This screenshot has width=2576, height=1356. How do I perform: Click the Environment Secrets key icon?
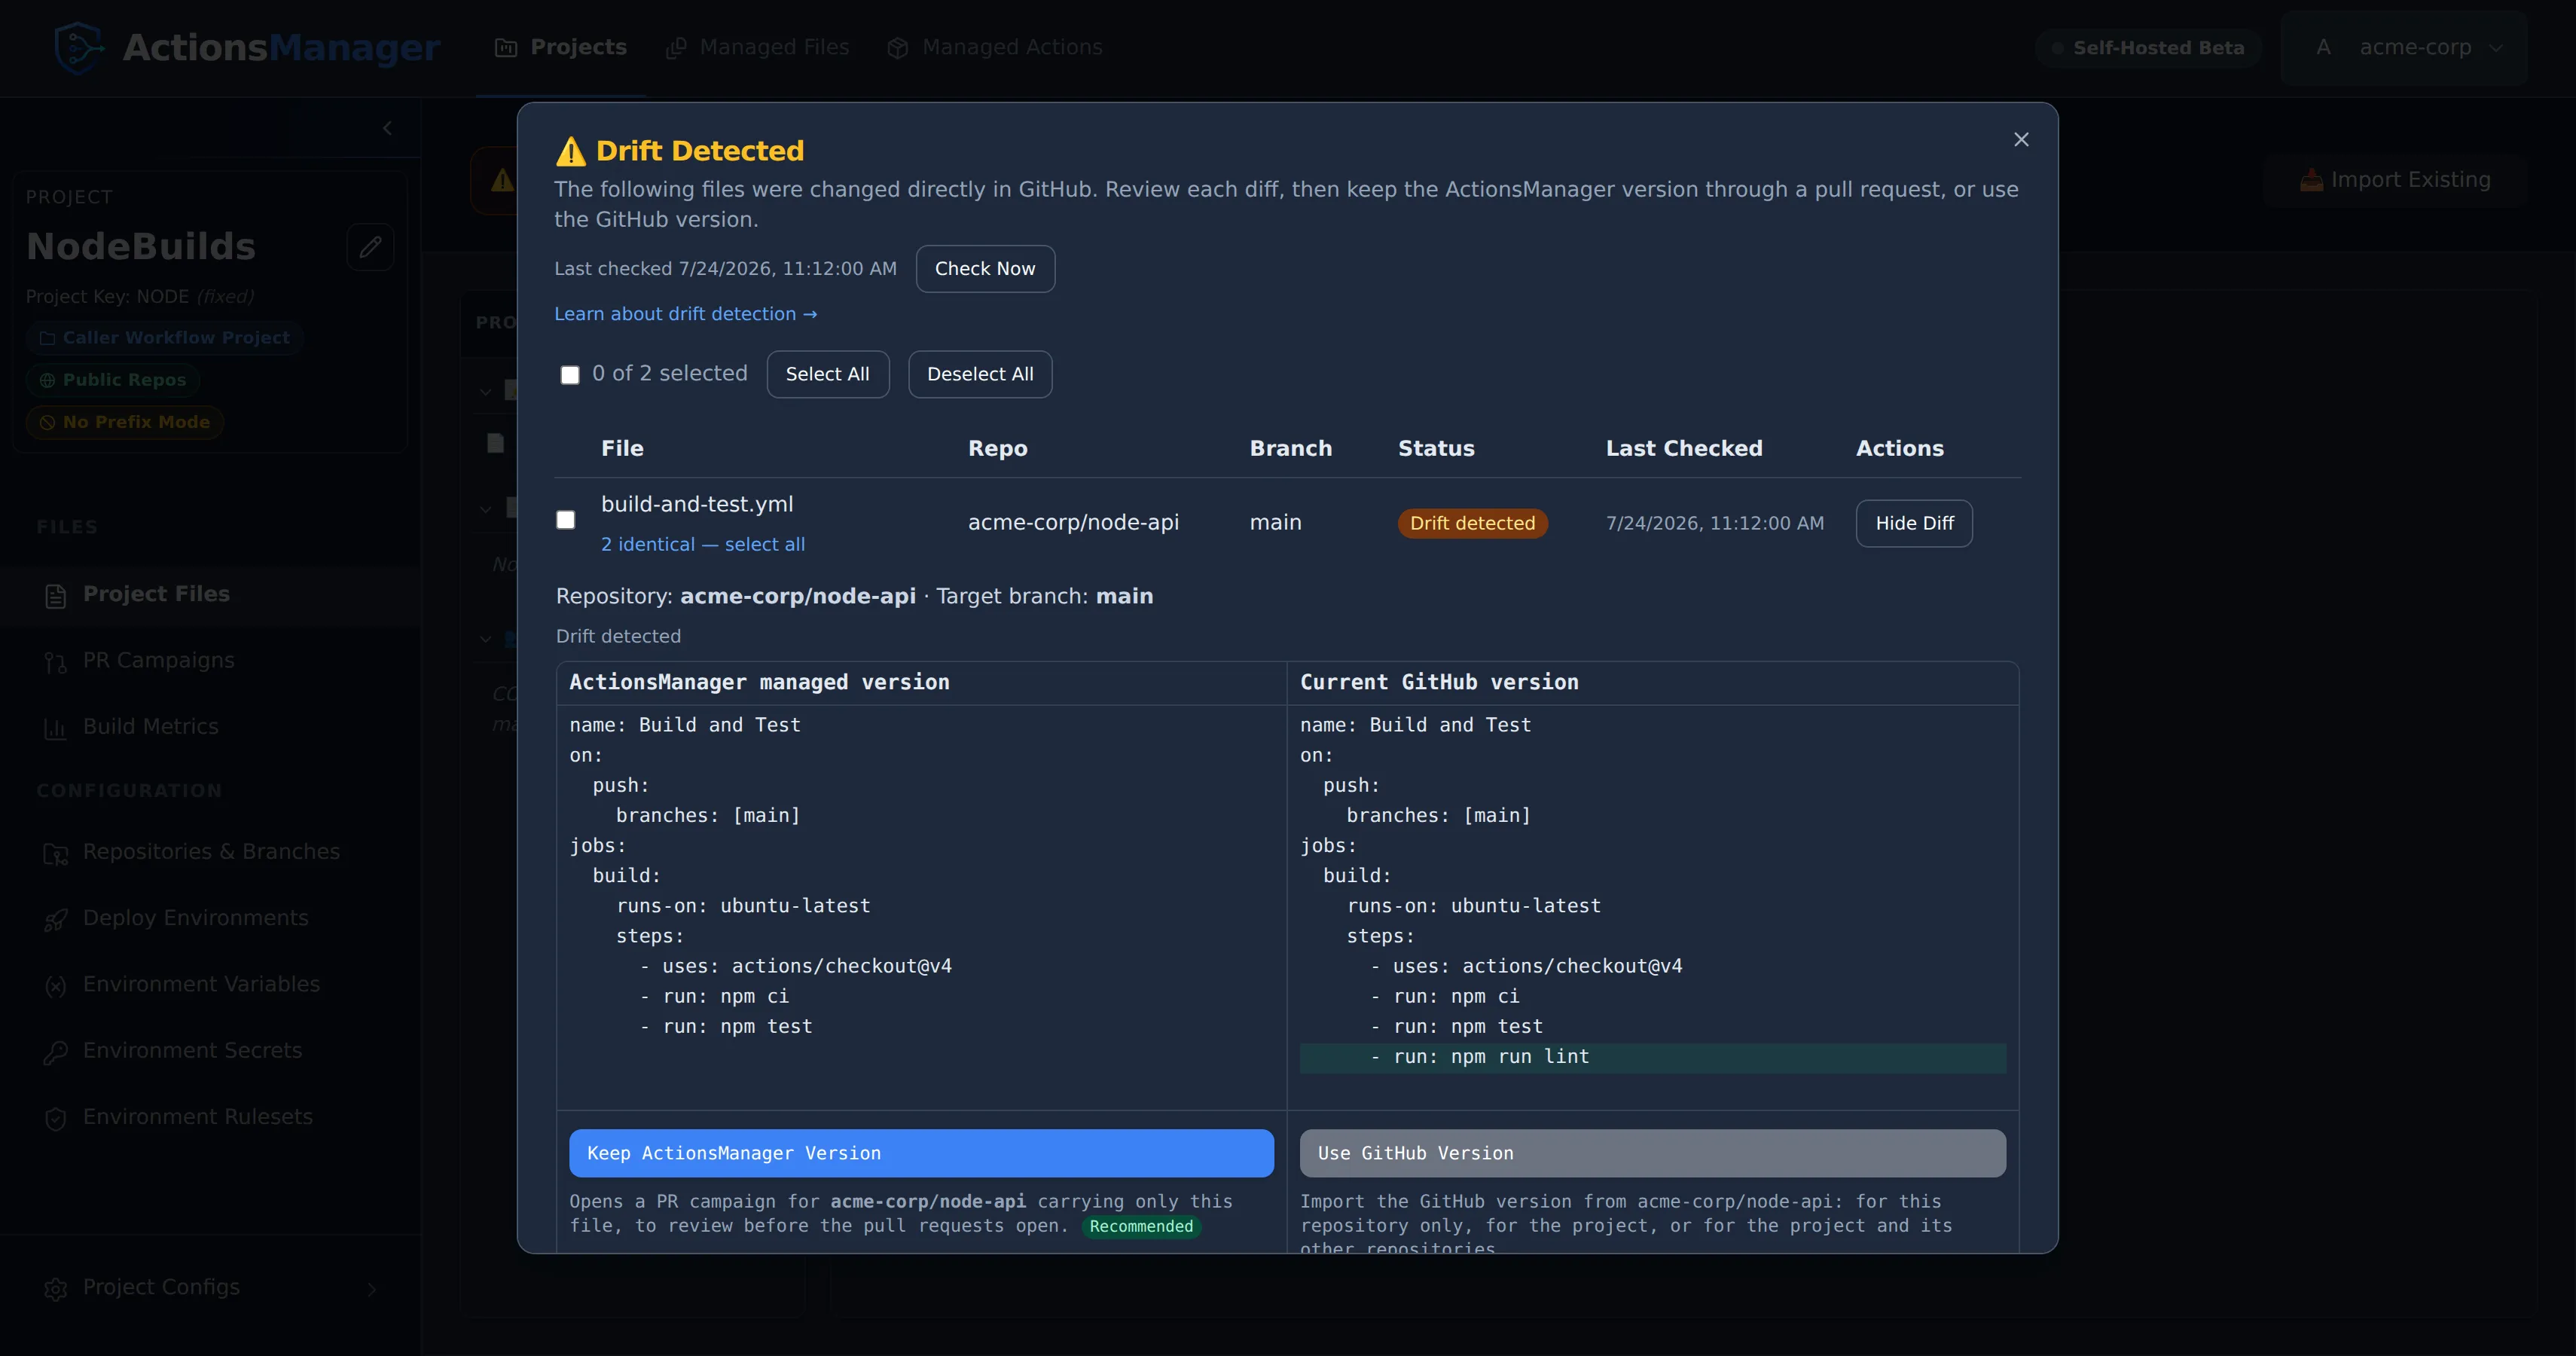point(56,1052)
